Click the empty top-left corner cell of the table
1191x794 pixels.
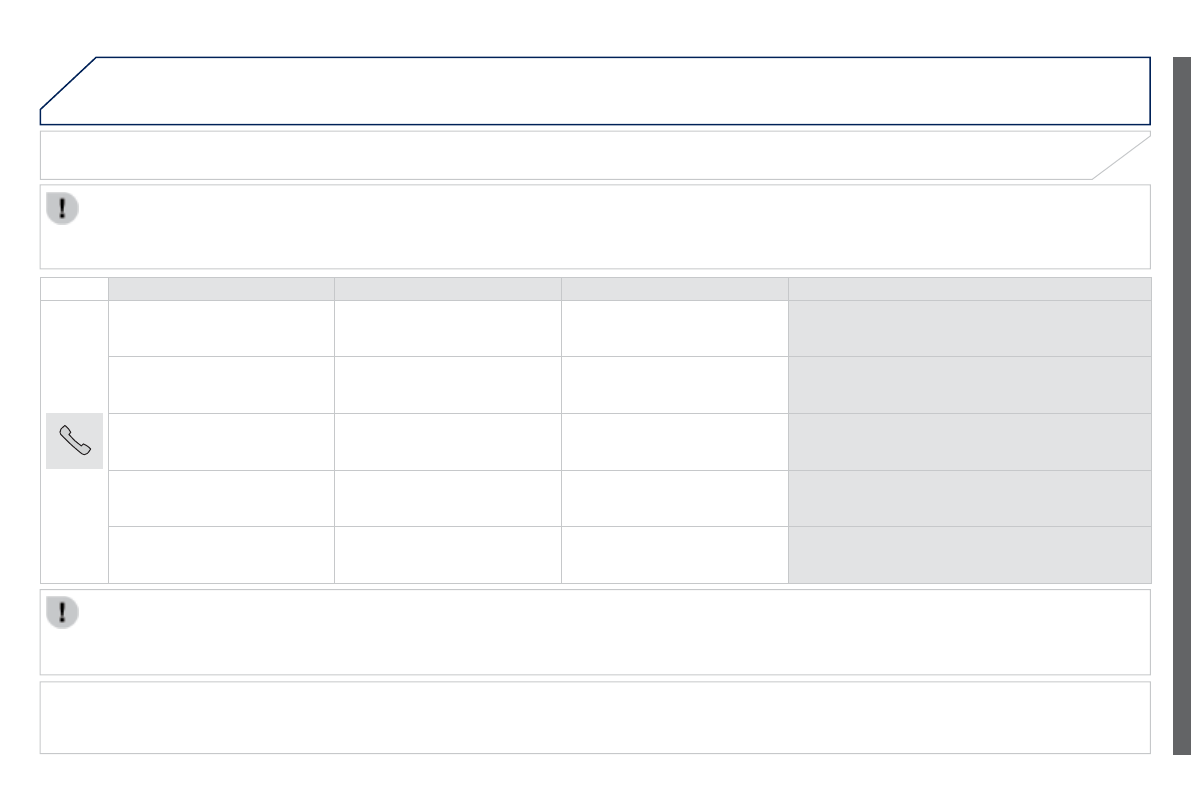(x=74, y=289)
